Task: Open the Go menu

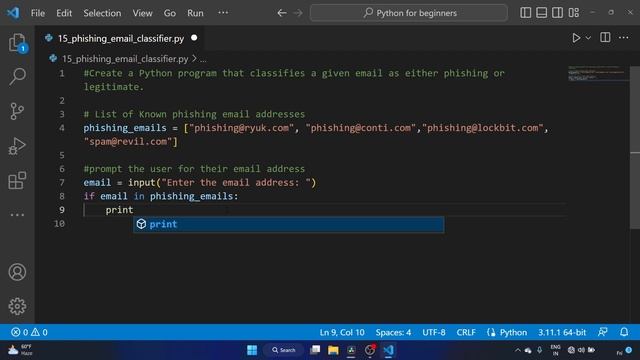Action: click(170, 13)
